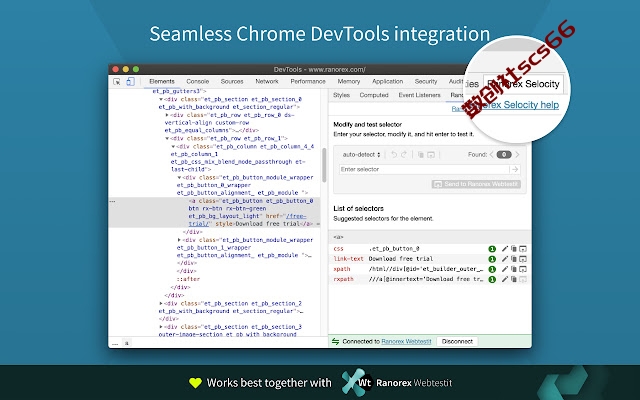The image size is (640, 400).
Task: Click the connection status arrows icon
Action: (x=336, y=341)
